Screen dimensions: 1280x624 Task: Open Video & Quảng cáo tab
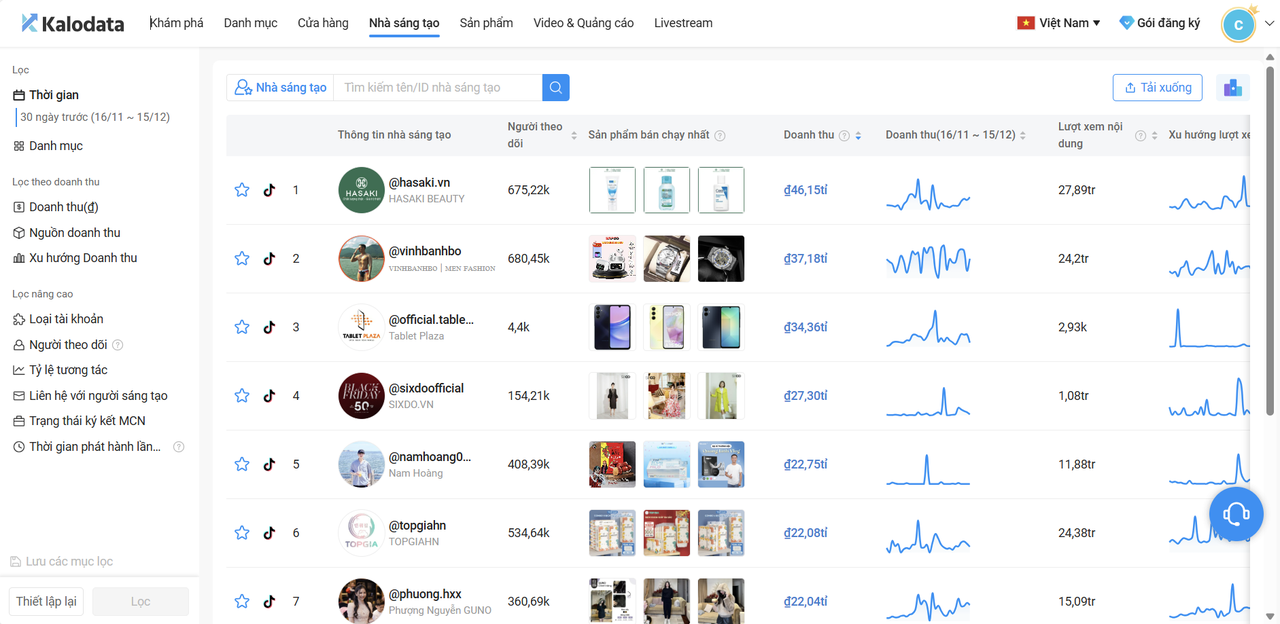click(584, 23)
